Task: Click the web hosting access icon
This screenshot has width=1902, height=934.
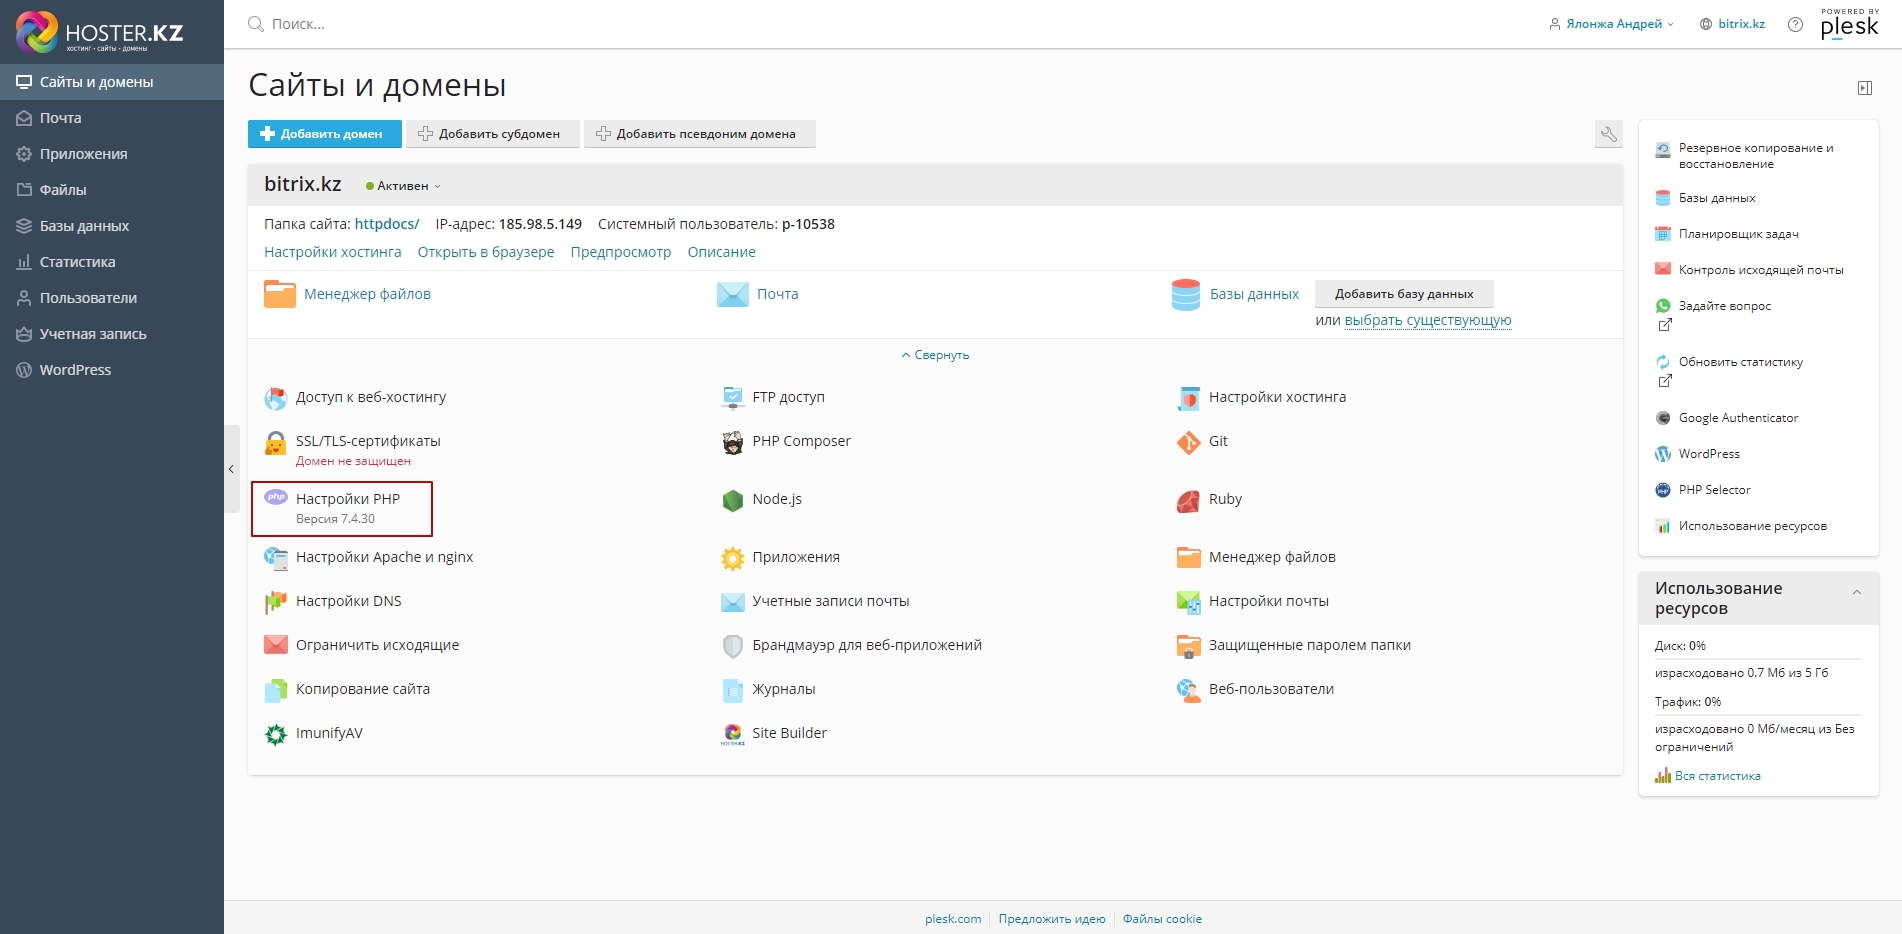Action: point(276,398)
